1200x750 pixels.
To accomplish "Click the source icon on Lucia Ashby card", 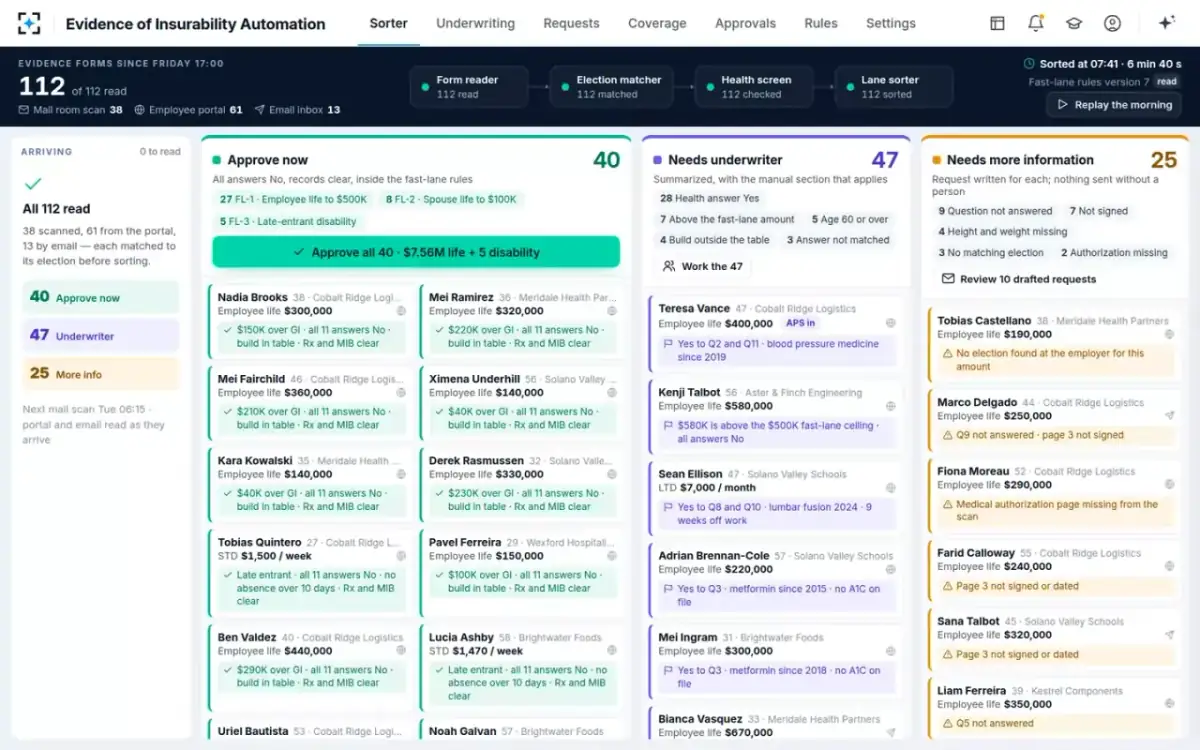I will [612, 651].
